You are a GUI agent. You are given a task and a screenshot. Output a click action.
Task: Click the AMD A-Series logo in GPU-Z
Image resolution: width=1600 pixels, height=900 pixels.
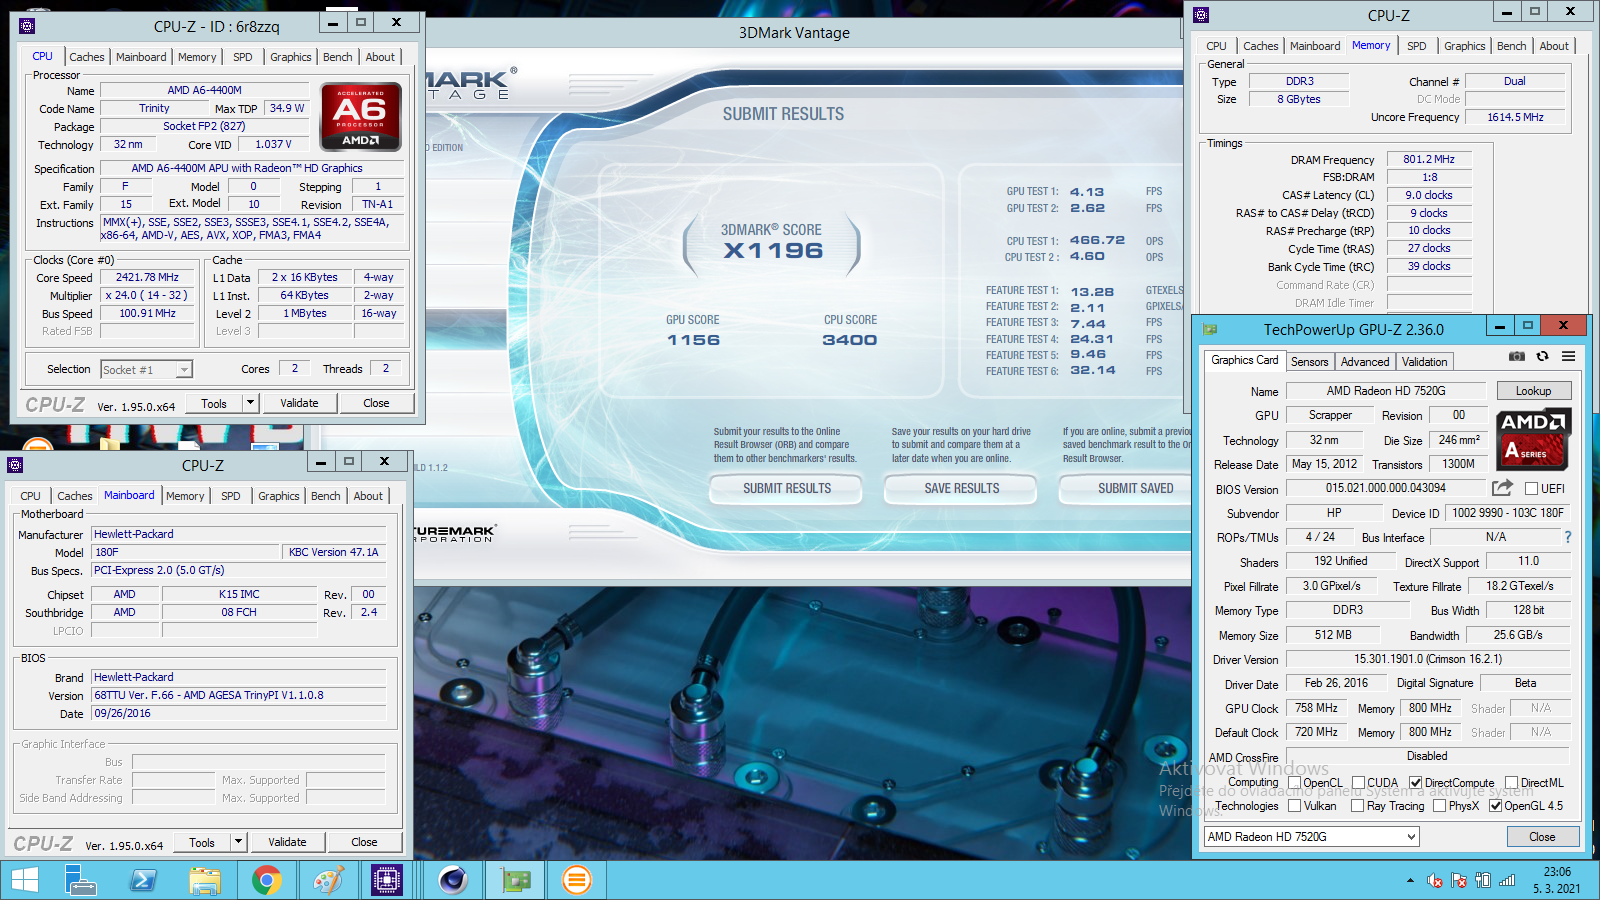coord(1534,439)
